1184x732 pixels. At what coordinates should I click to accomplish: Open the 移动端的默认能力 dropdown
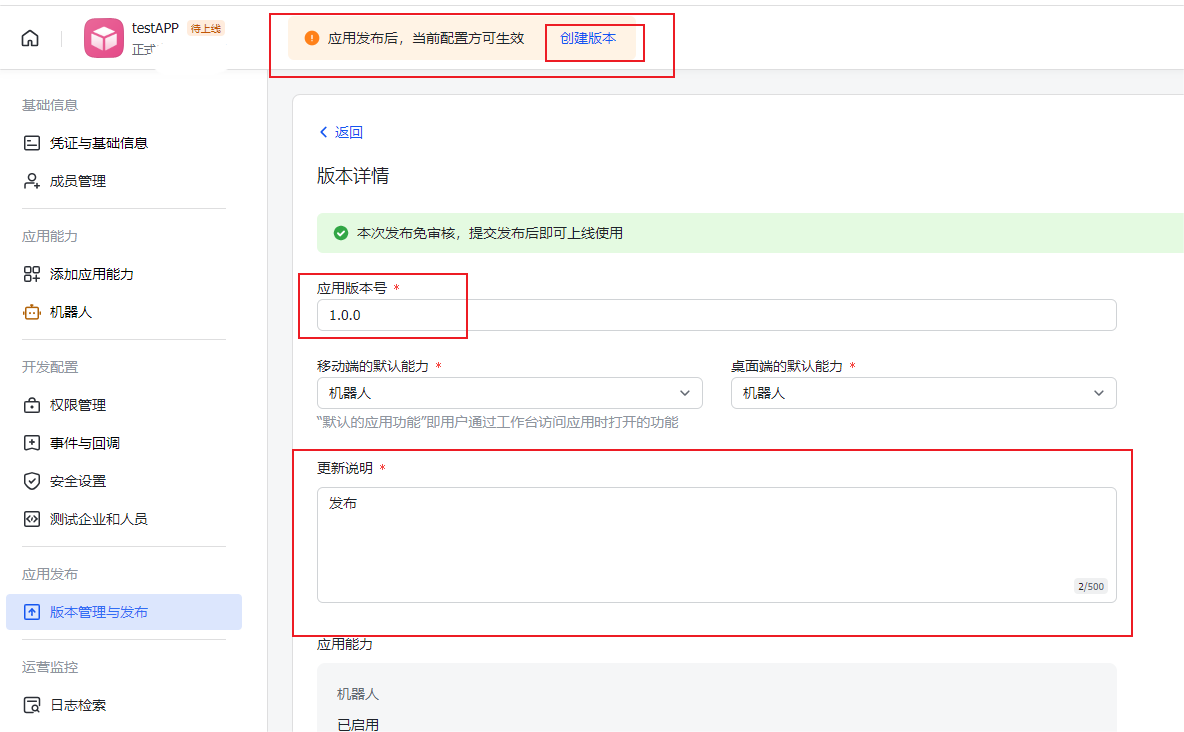click(509, 393)
